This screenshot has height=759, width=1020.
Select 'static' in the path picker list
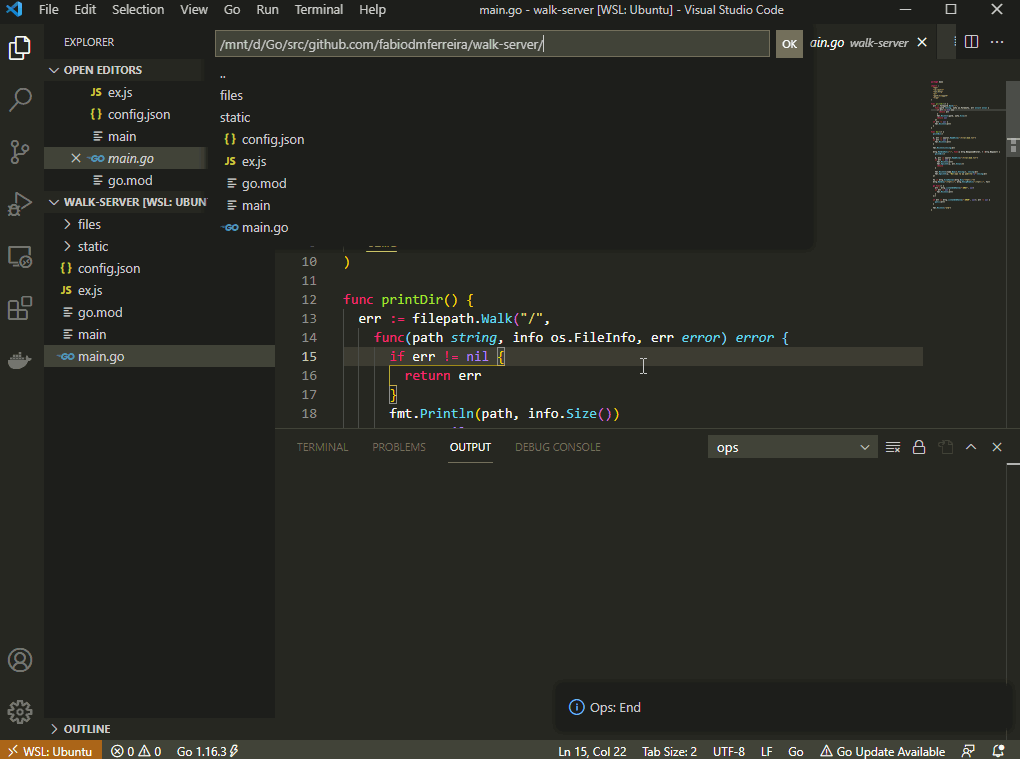coord(513,118)
